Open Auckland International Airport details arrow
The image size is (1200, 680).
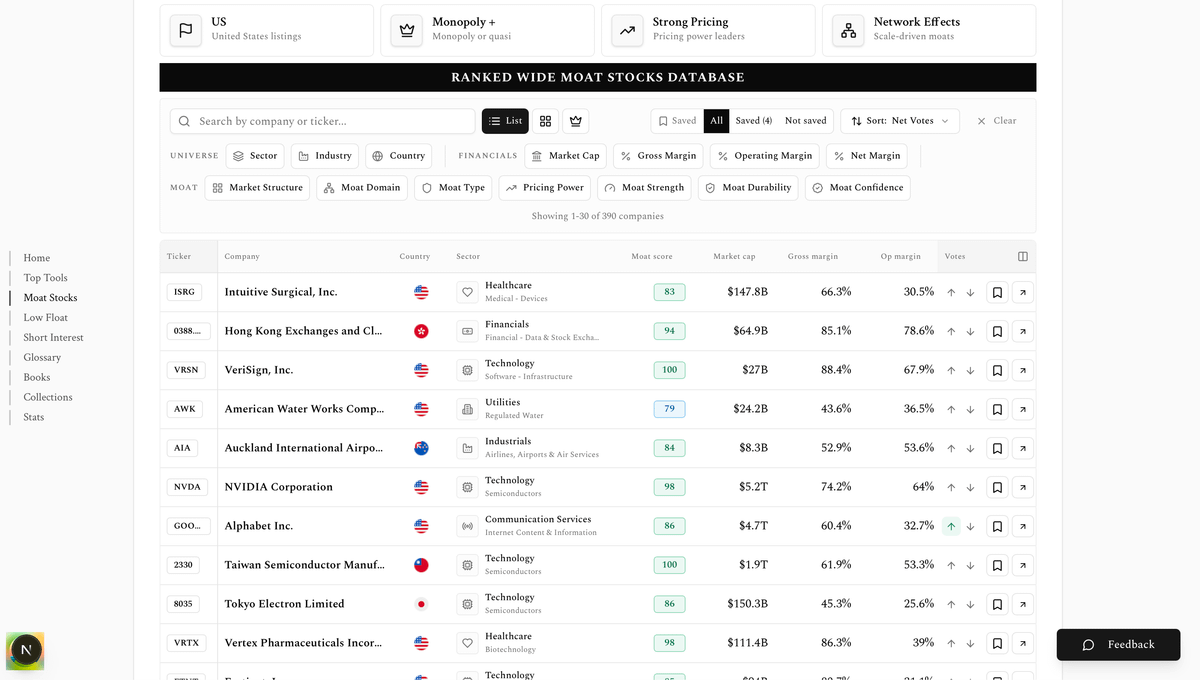coord(1023,448)
